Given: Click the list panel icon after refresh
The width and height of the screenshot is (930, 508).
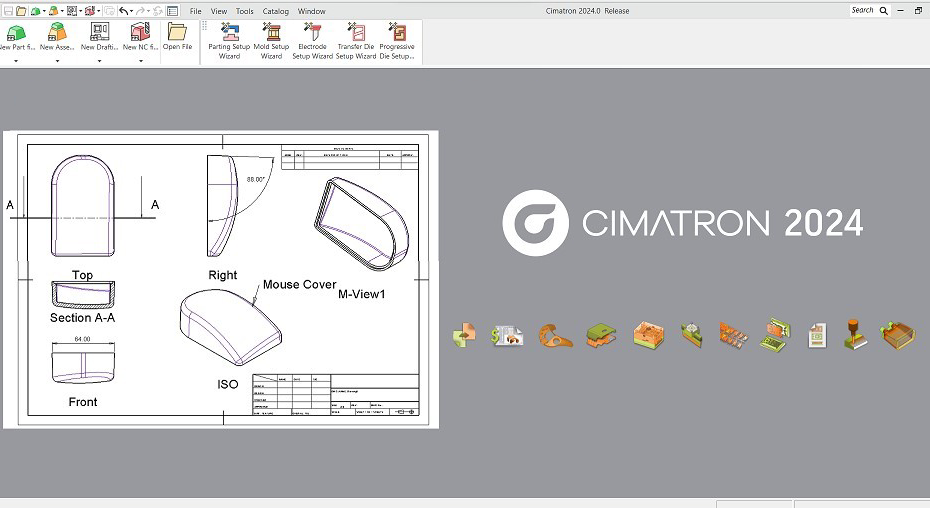Looking at the screenshot, I should 173,11.
